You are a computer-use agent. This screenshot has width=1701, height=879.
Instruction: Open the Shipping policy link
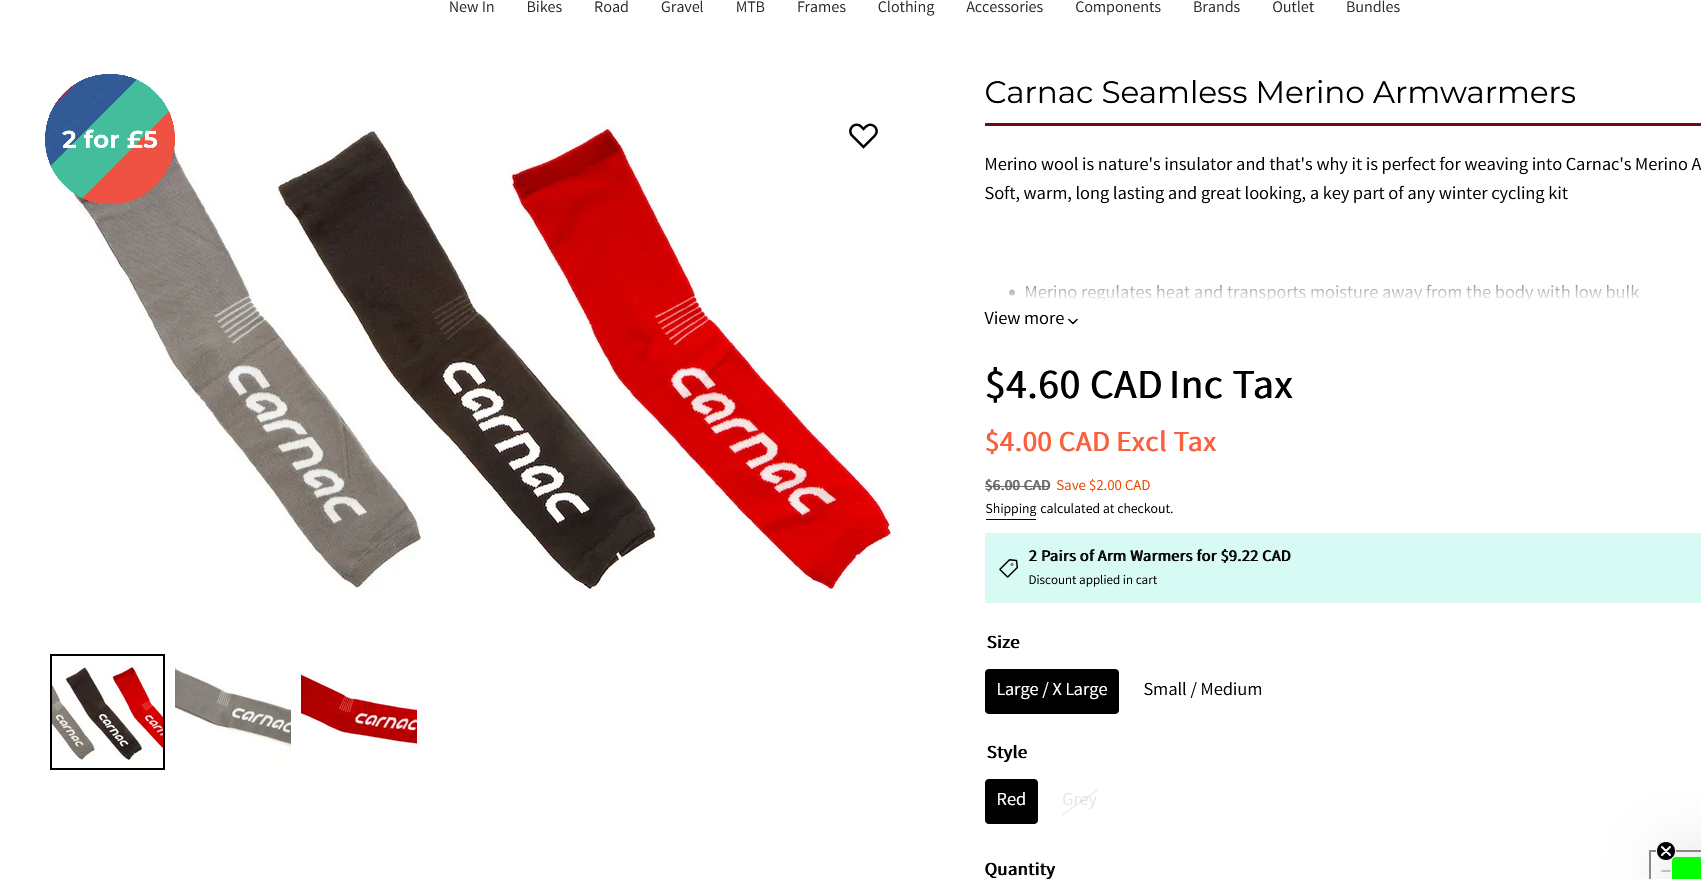click(1010, 509)
